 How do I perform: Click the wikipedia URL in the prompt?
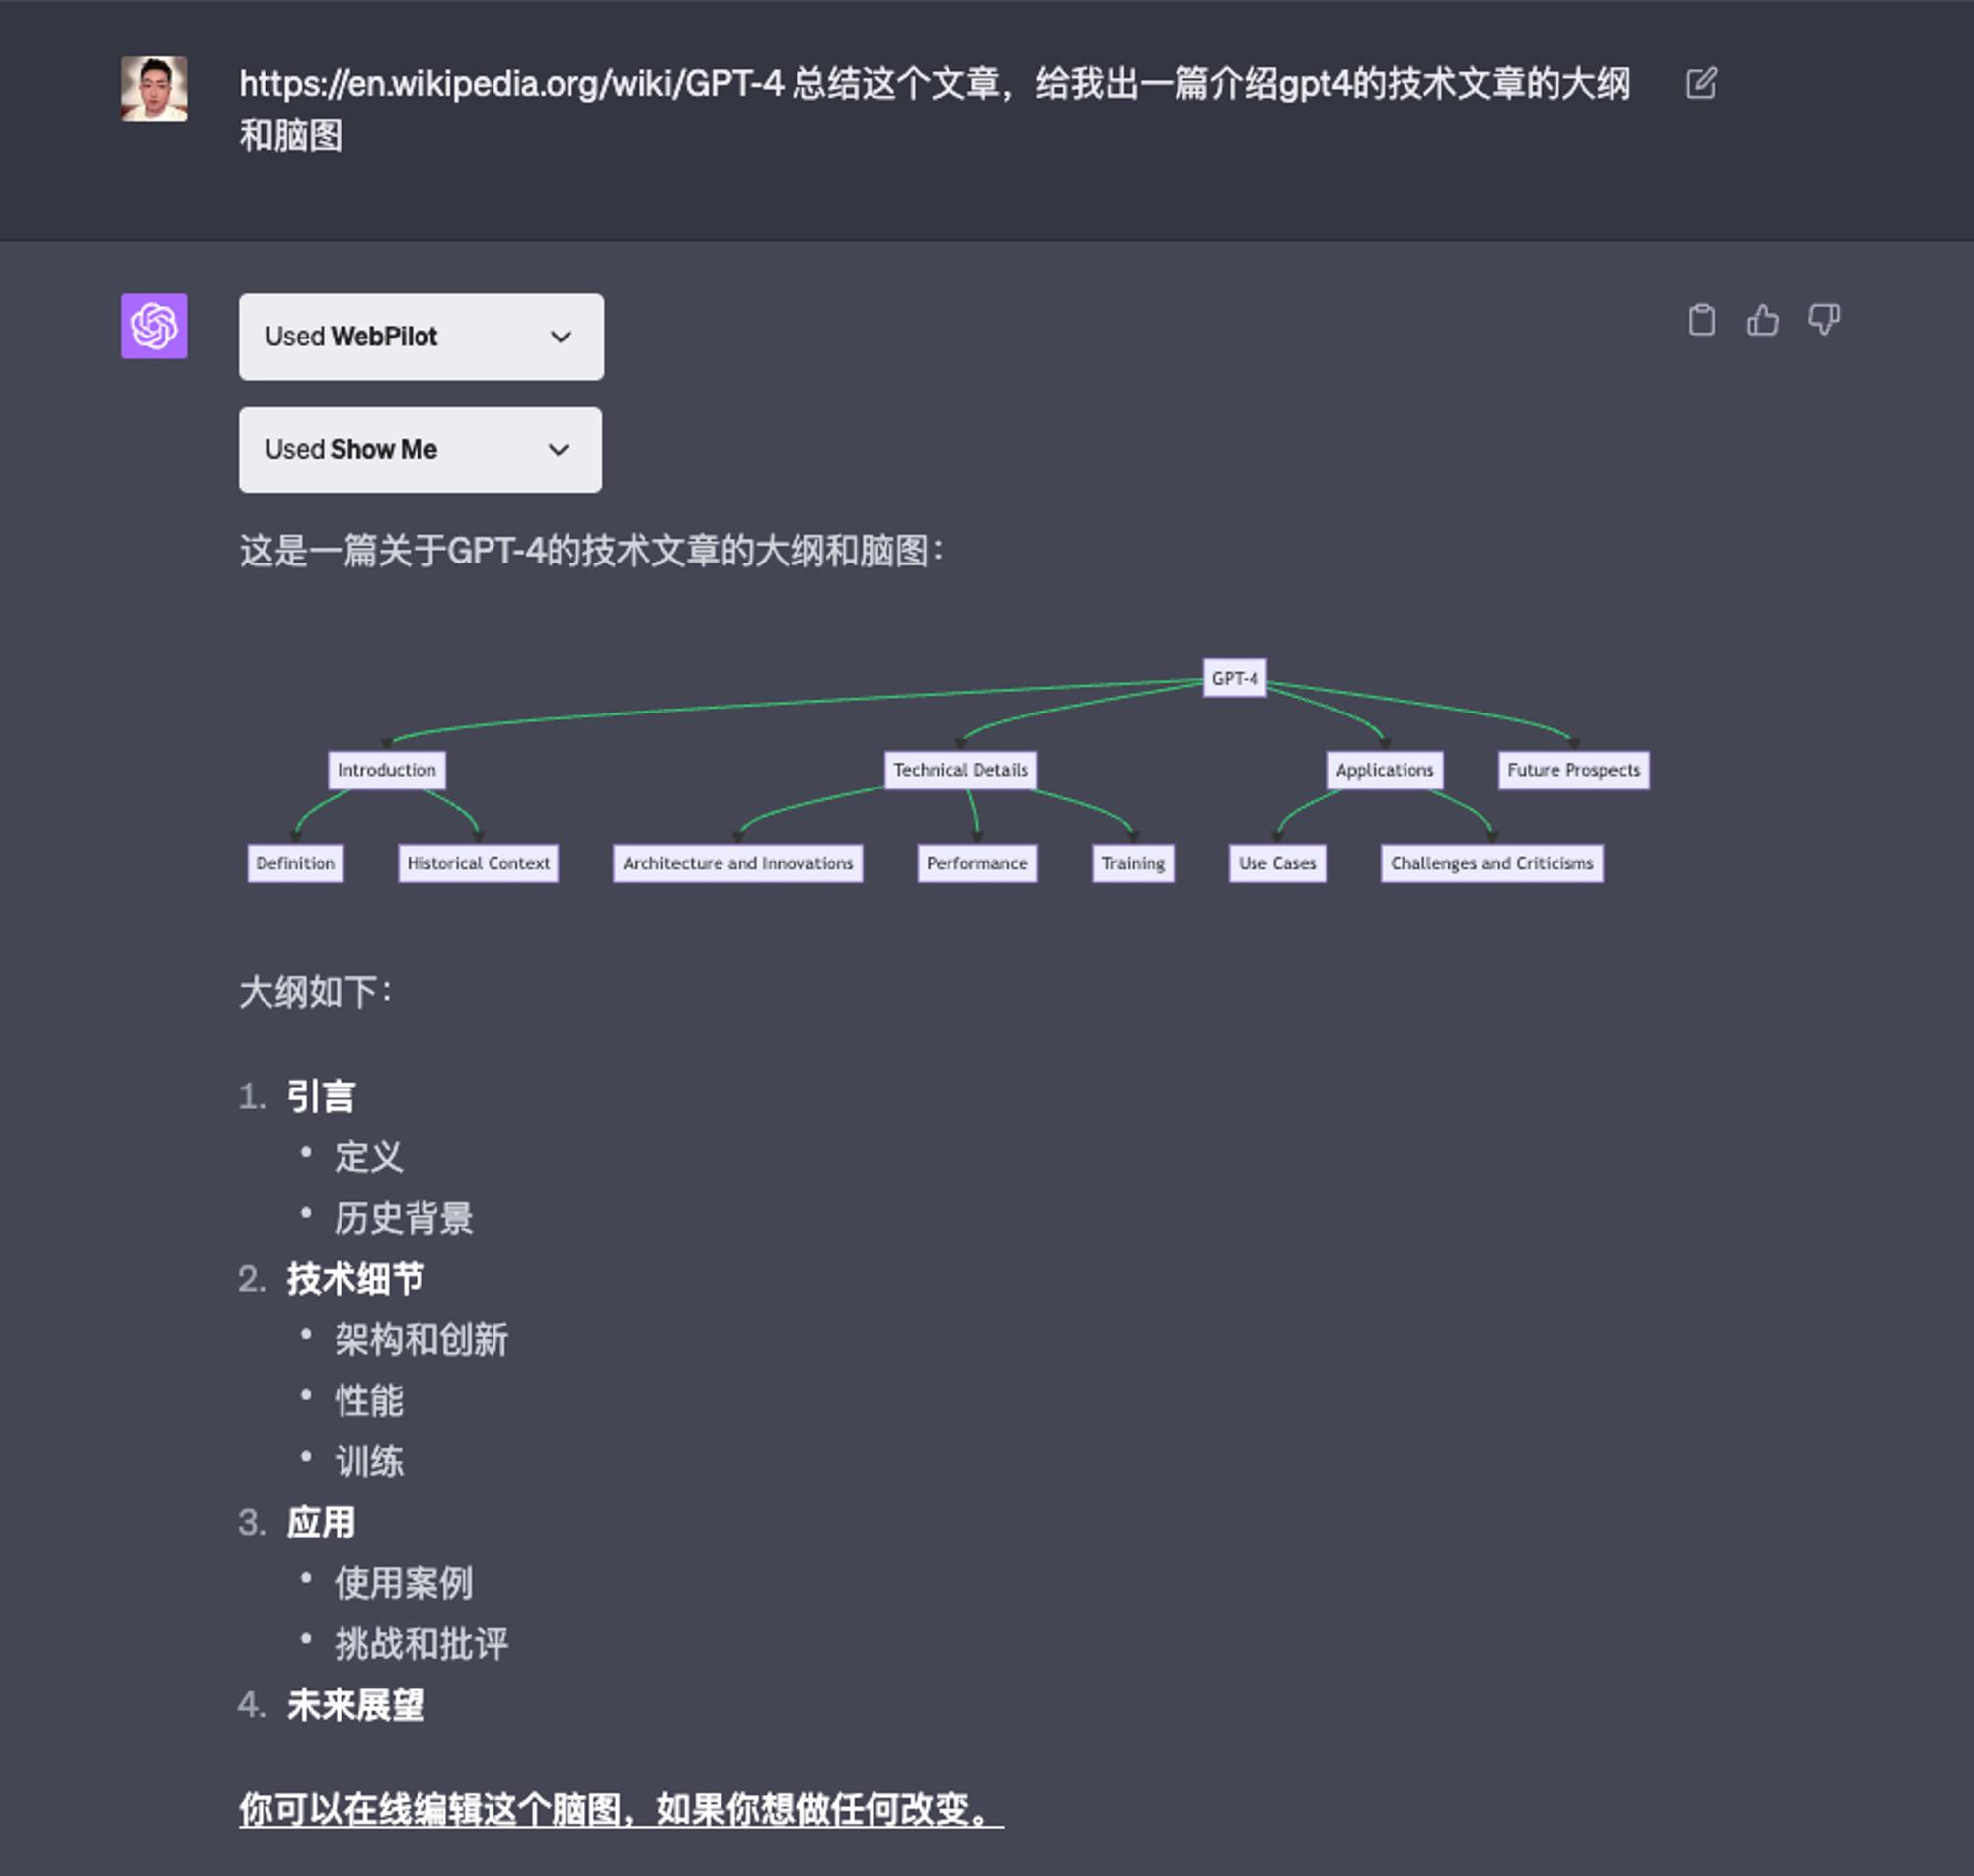pyautogui.click(x=511, y=83)
